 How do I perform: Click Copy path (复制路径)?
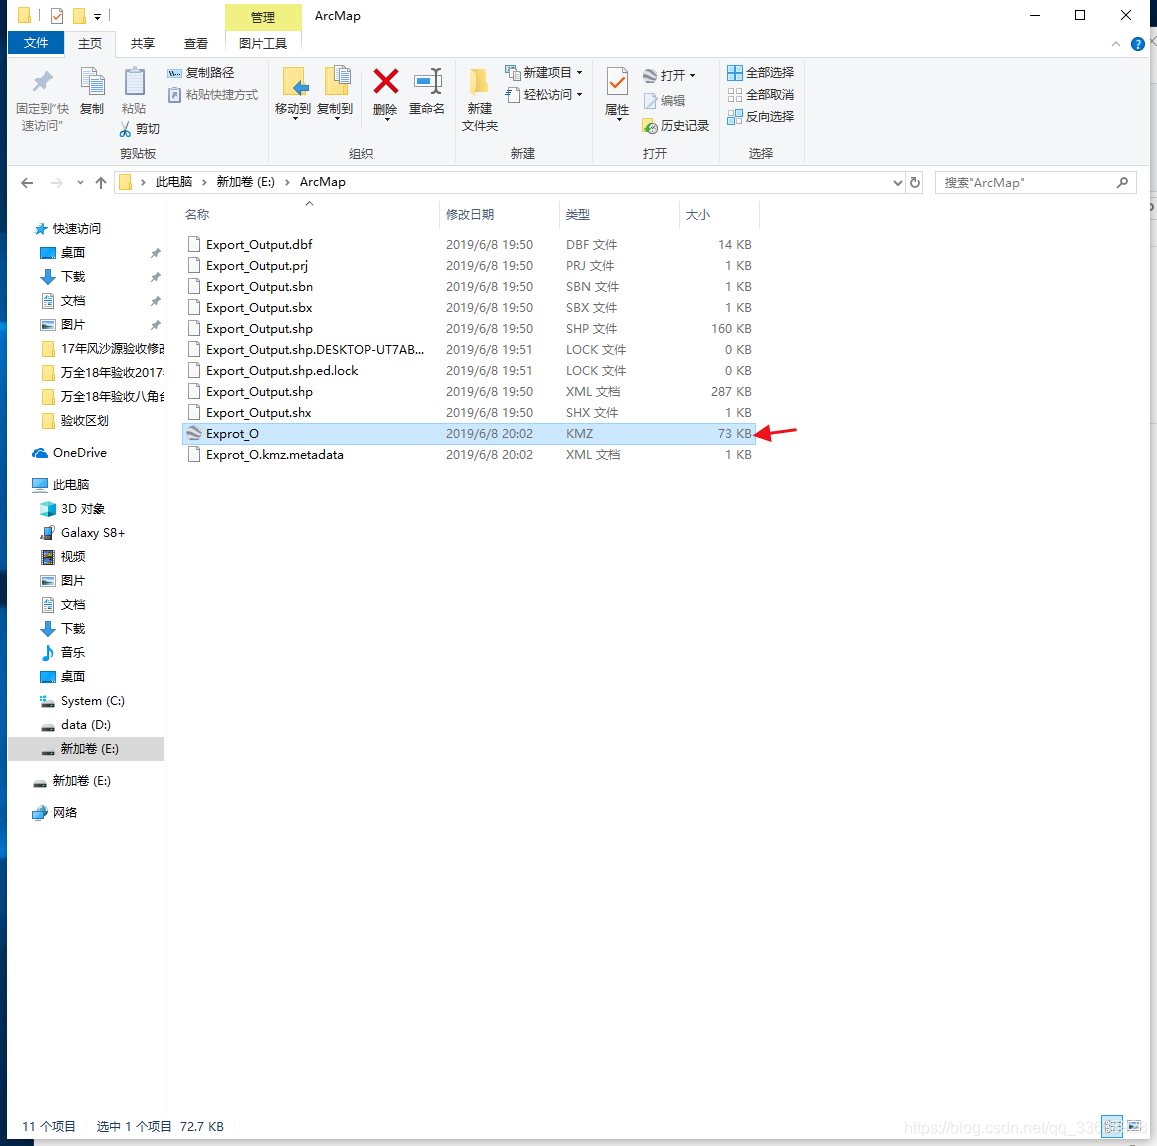pos(201,72)
